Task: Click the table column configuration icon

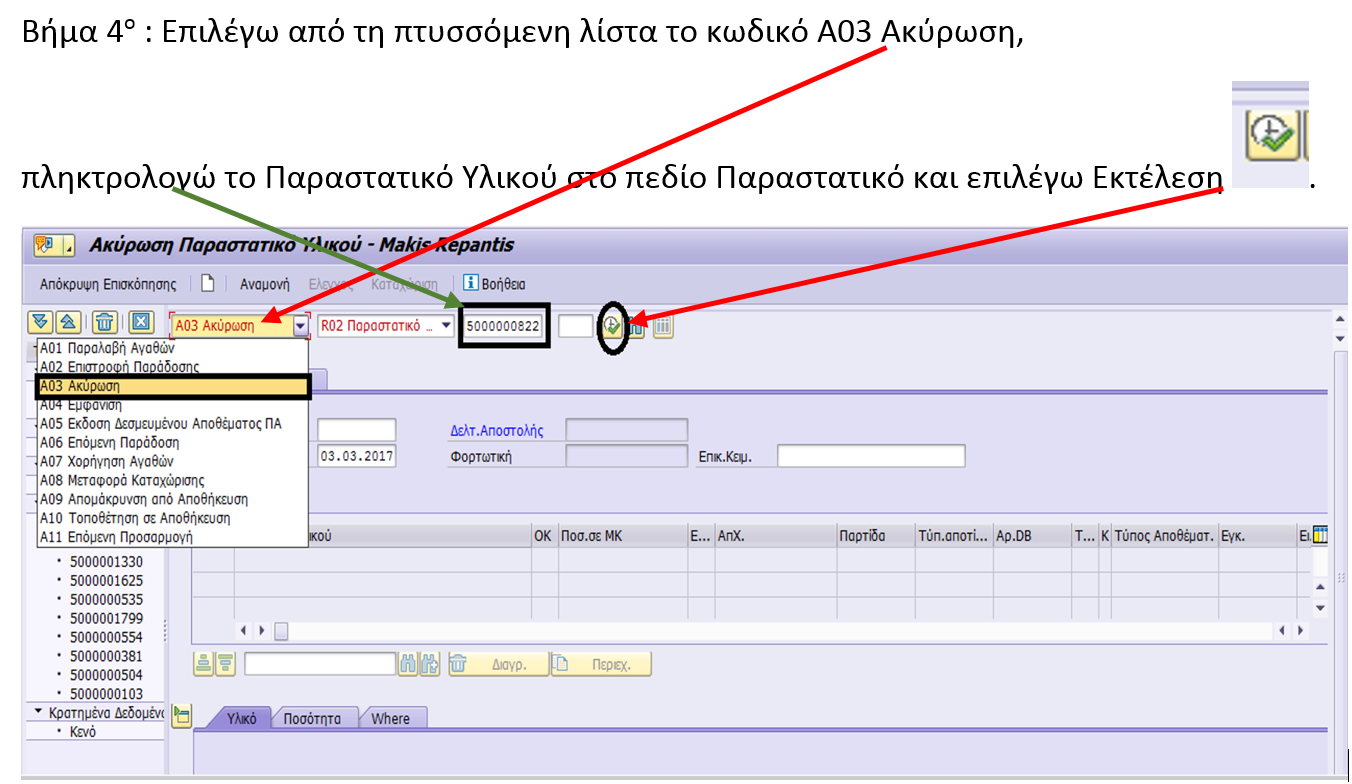Action: click(x=1320, y=535)
